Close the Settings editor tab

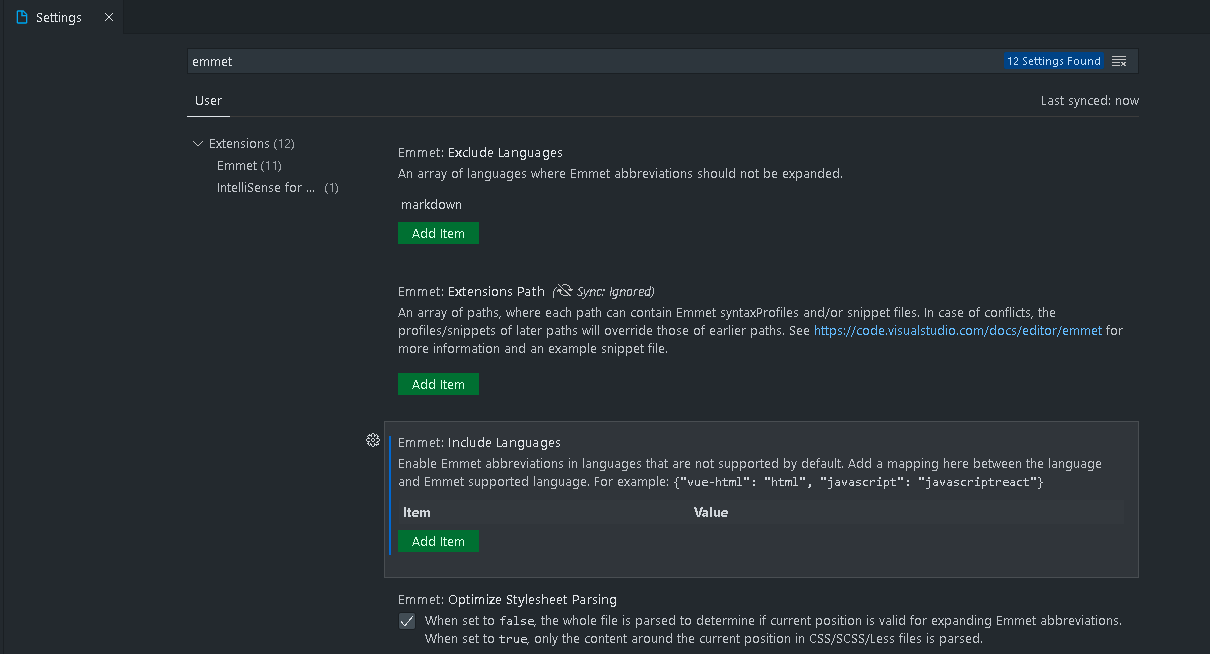pyautogui.click(x=109, y=18)
